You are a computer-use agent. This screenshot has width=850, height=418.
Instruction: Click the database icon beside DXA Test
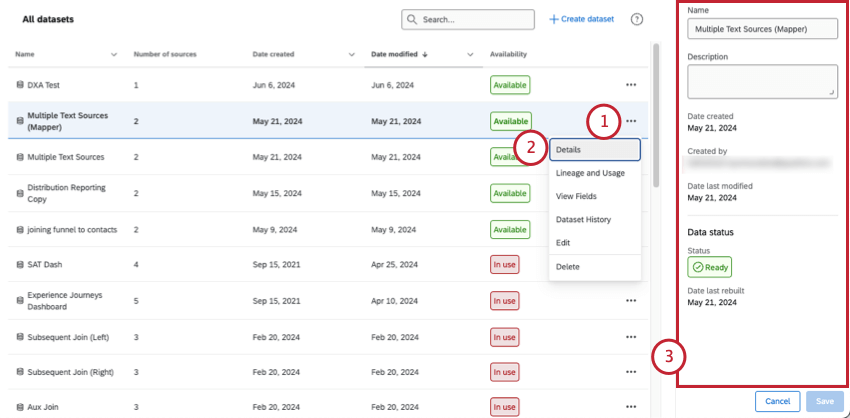(x=19, y=85)
